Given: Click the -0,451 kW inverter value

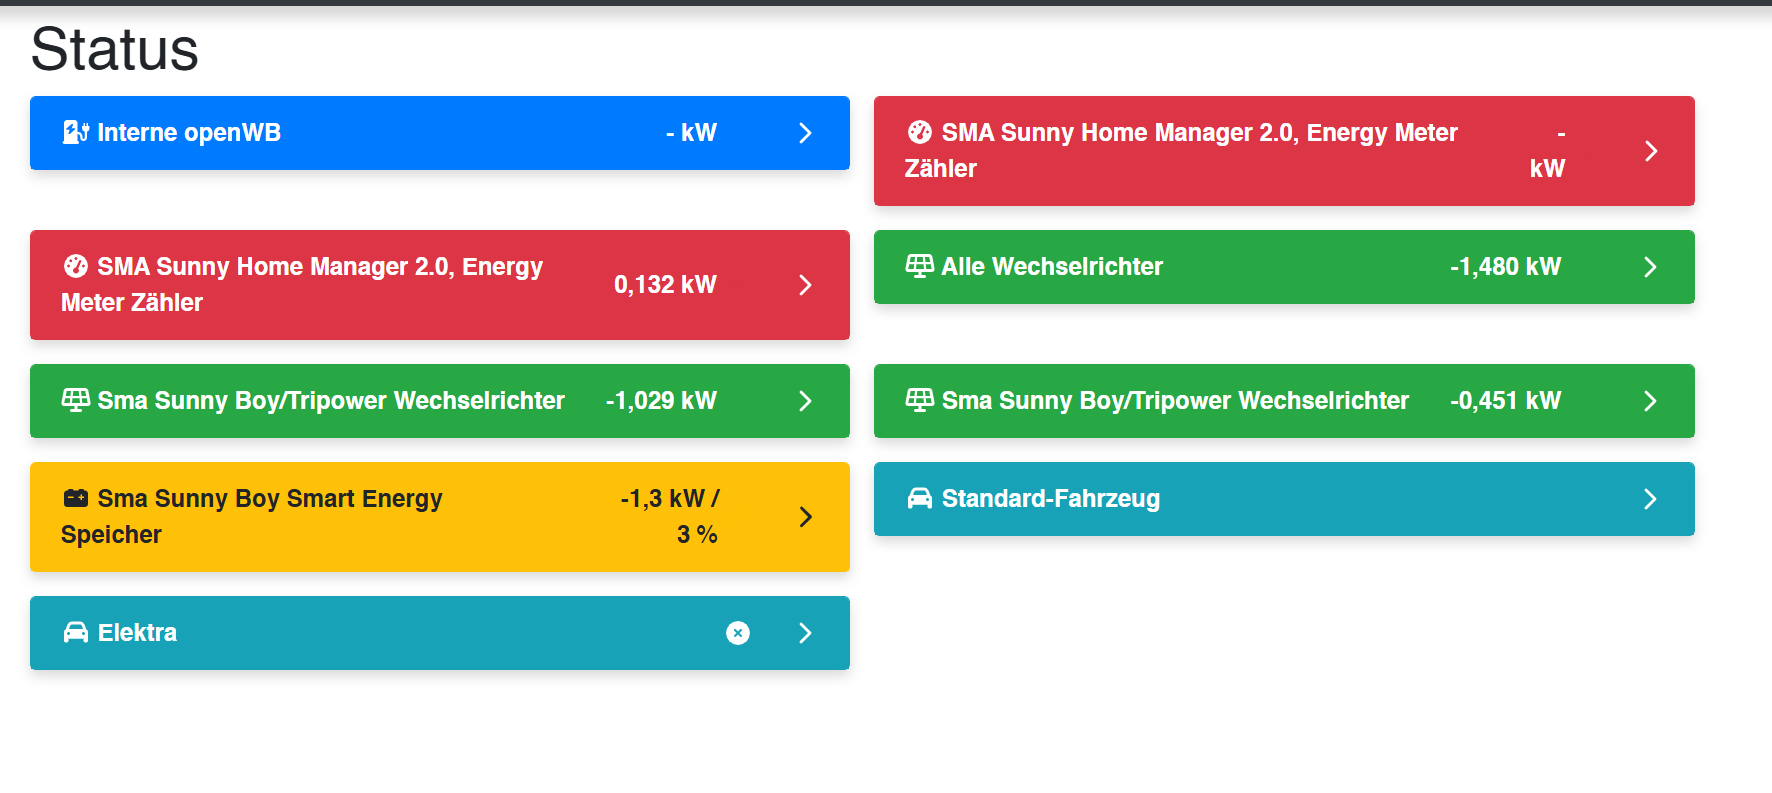Looking at the screenshot, I should (x=1505, y=401).
